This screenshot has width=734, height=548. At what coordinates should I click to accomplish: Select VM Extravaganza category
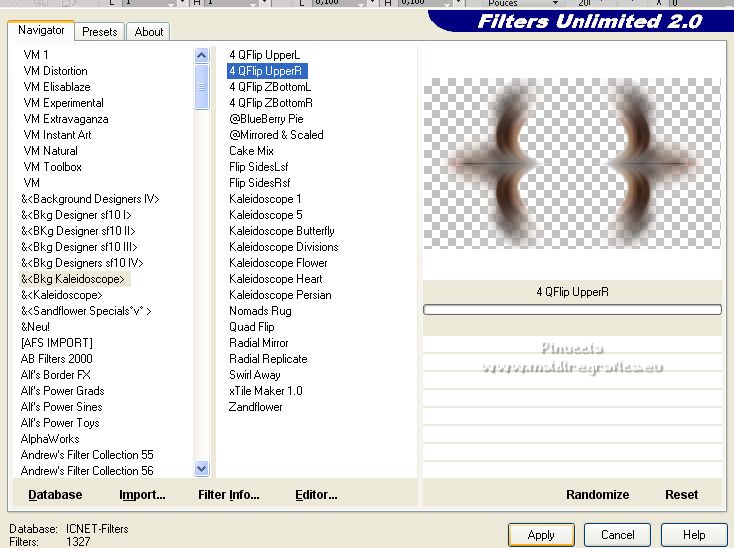click(66, 119)
